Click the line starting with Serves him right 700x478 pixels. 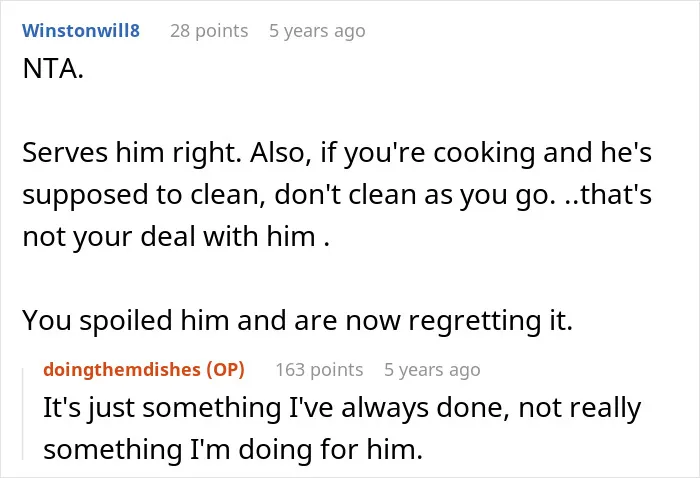(337, 153)
